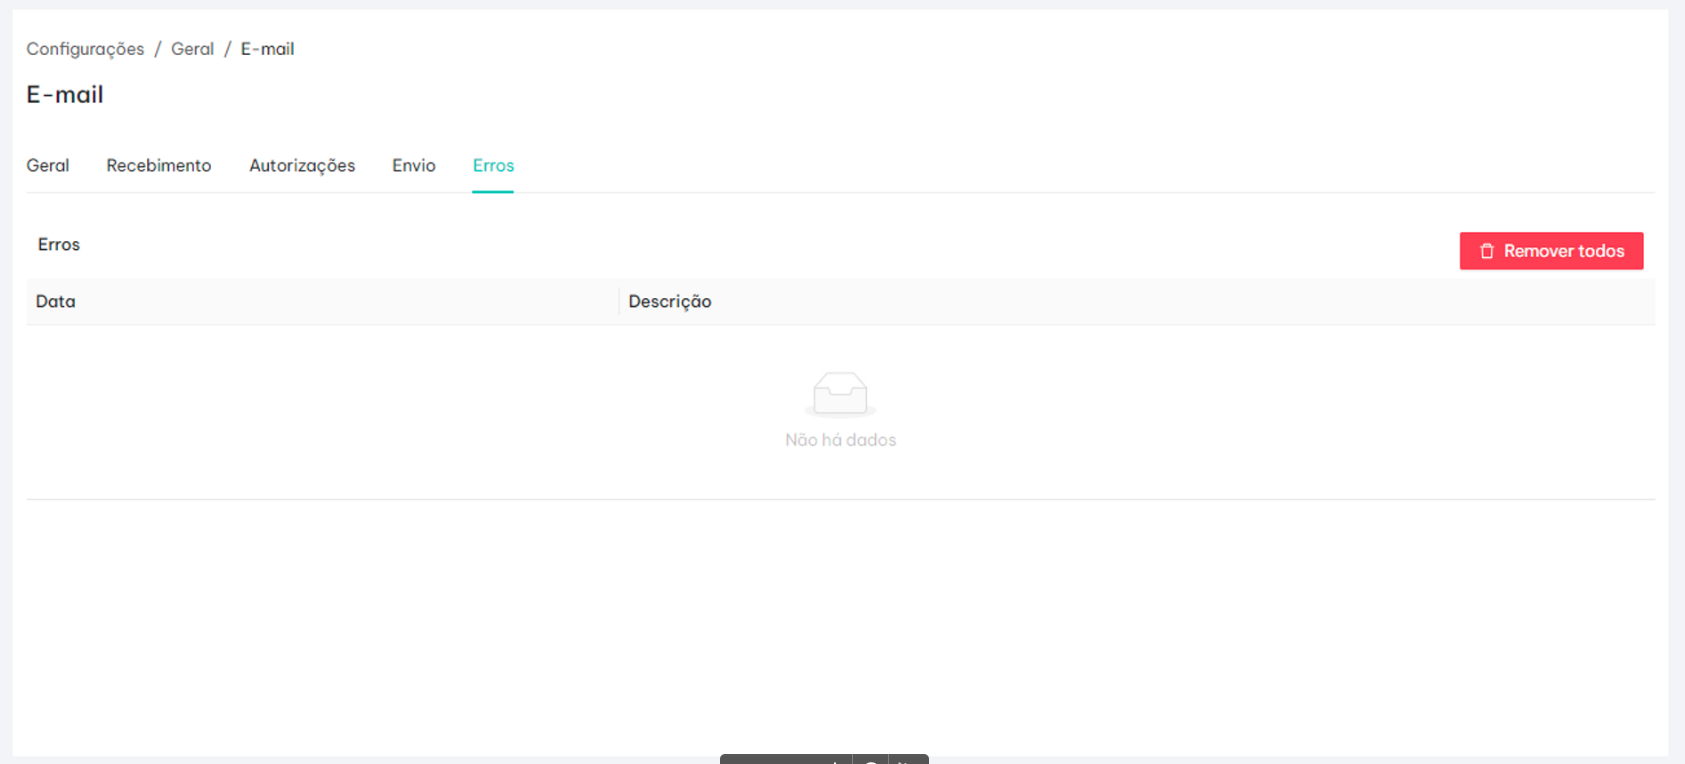Viewport: 1685px width, 764px height.
Task: Go to the Envio tab
Action: coord(414,166)
